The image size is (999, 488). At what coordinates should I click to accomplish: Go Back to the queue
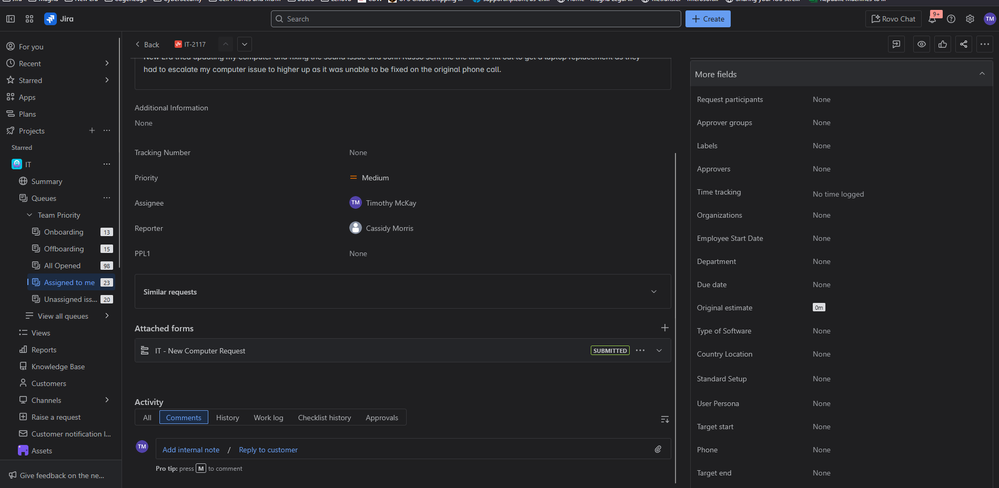point(147,45)
